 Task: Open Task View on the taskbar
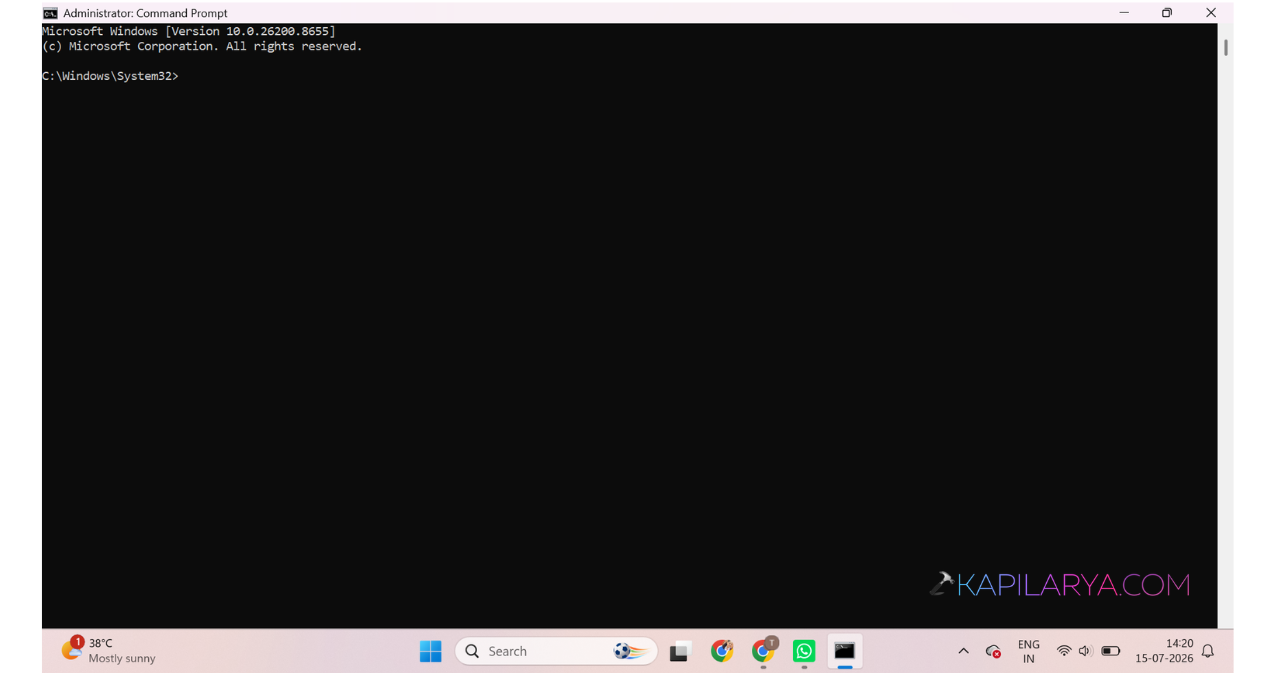tap(681, 651)
